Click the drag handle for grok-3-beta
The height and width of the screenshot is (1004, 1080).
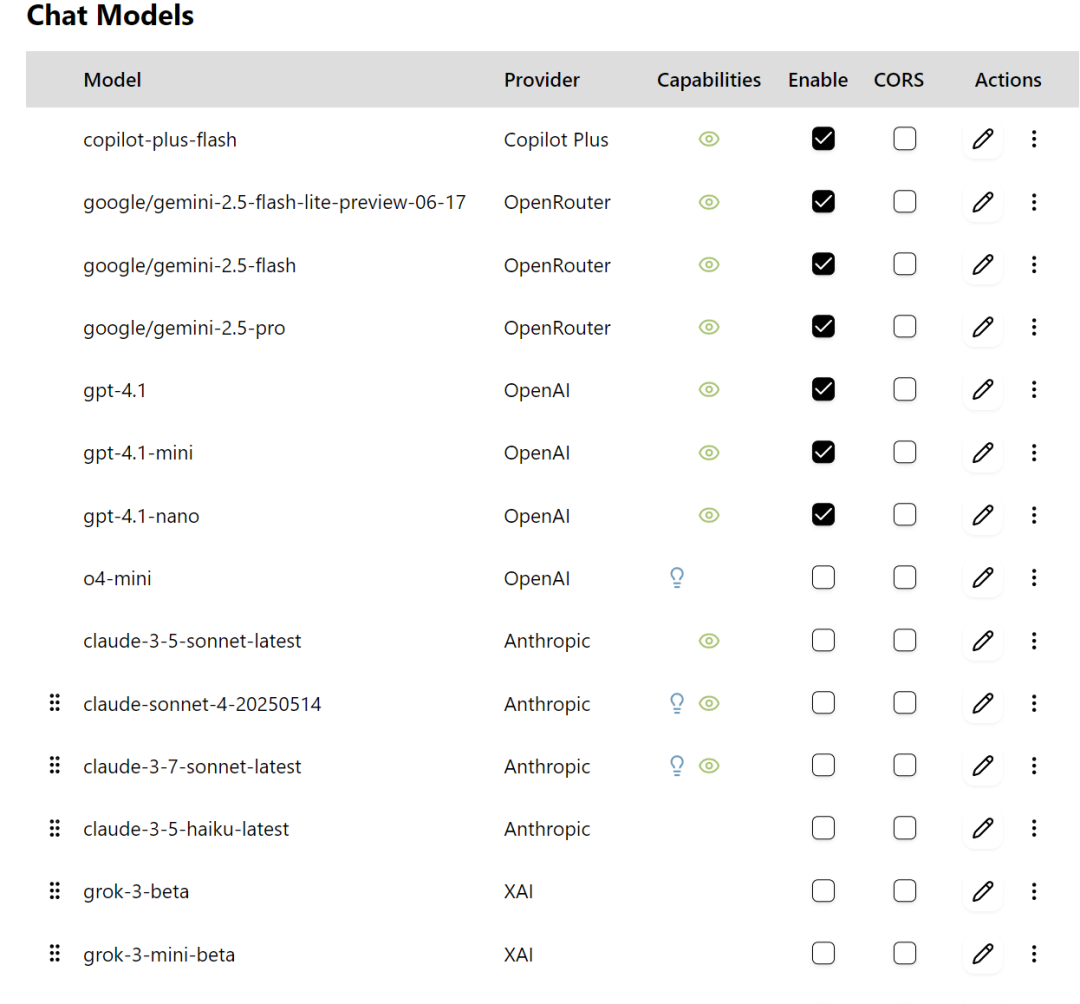click(x=55, y=891)
